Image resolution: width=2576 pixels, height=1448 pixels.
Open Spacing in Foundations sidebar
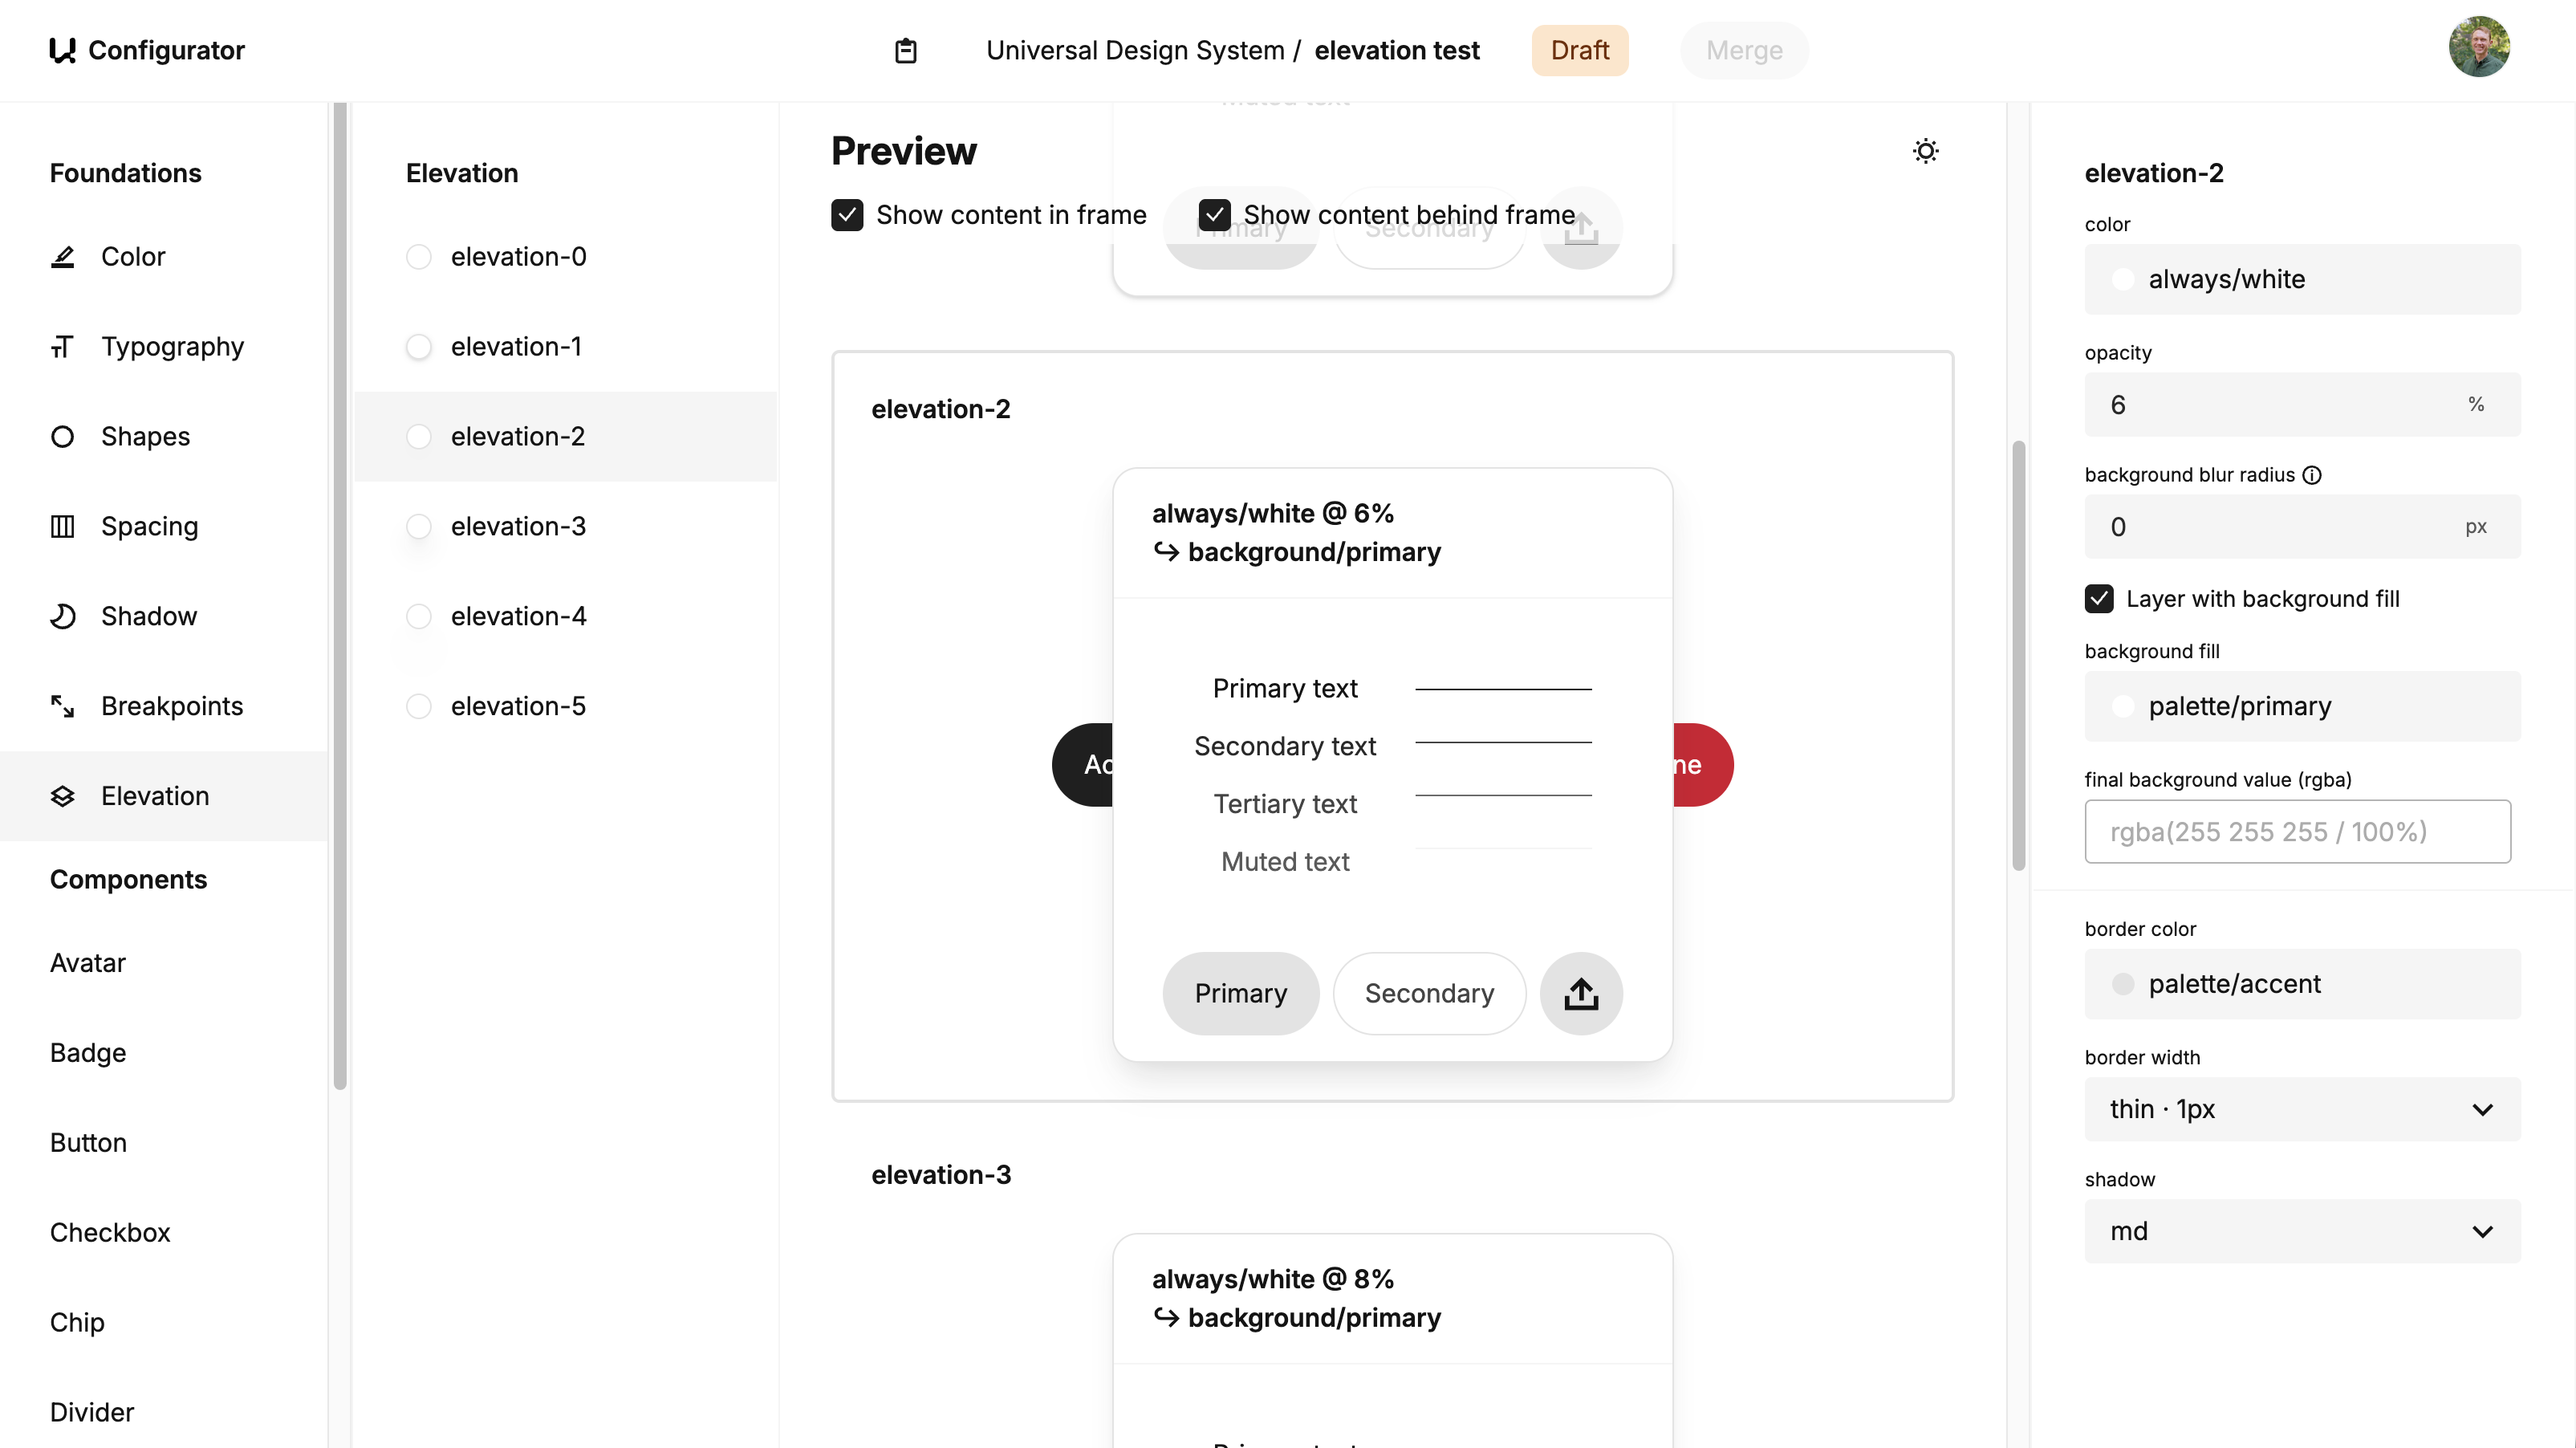tap(149, 526)
